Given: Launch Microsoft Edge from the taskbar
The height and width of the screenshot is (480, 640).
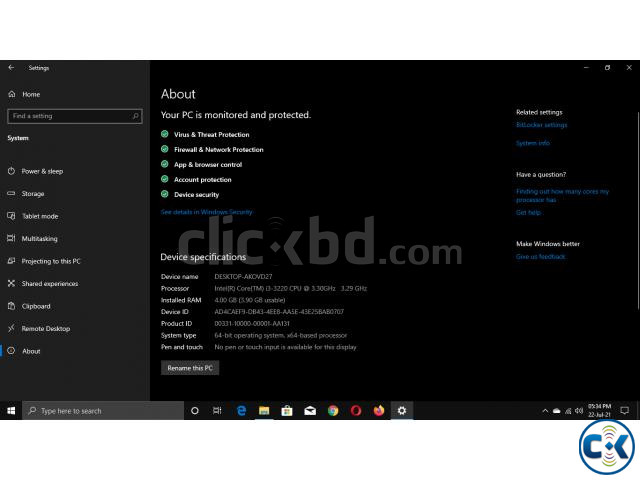Looking at the screenshot, I should click(241, 411).
